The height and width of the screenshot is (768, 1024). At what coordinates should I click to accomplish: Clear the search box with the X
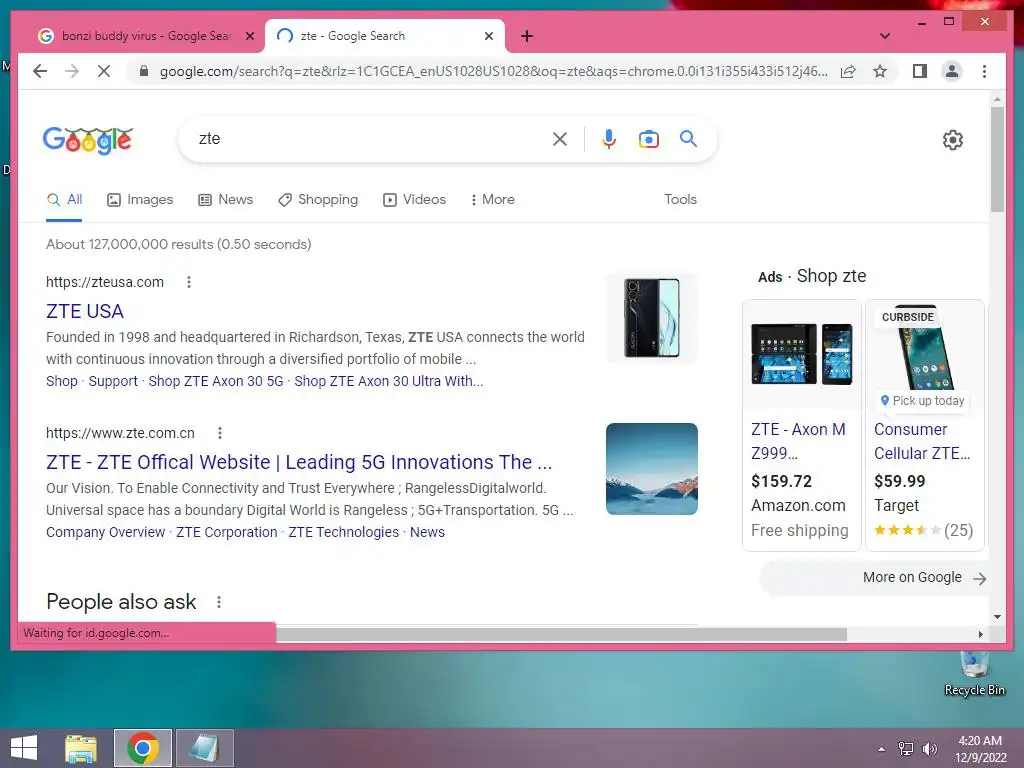[x=560, y=138]
